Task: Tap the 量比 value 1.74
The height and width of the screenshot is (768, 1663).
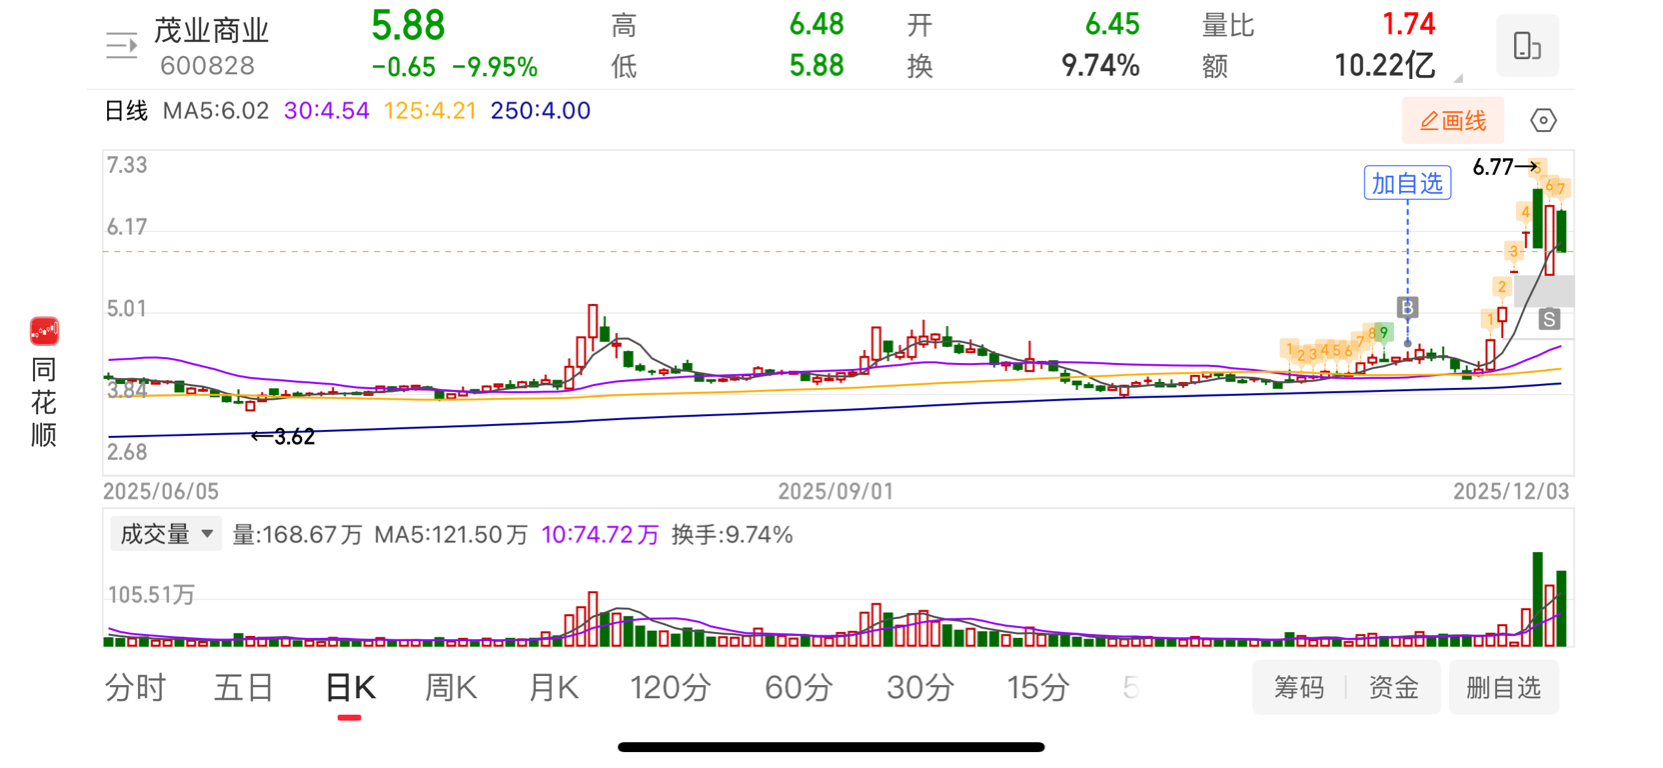Action: coord(1408,24)
